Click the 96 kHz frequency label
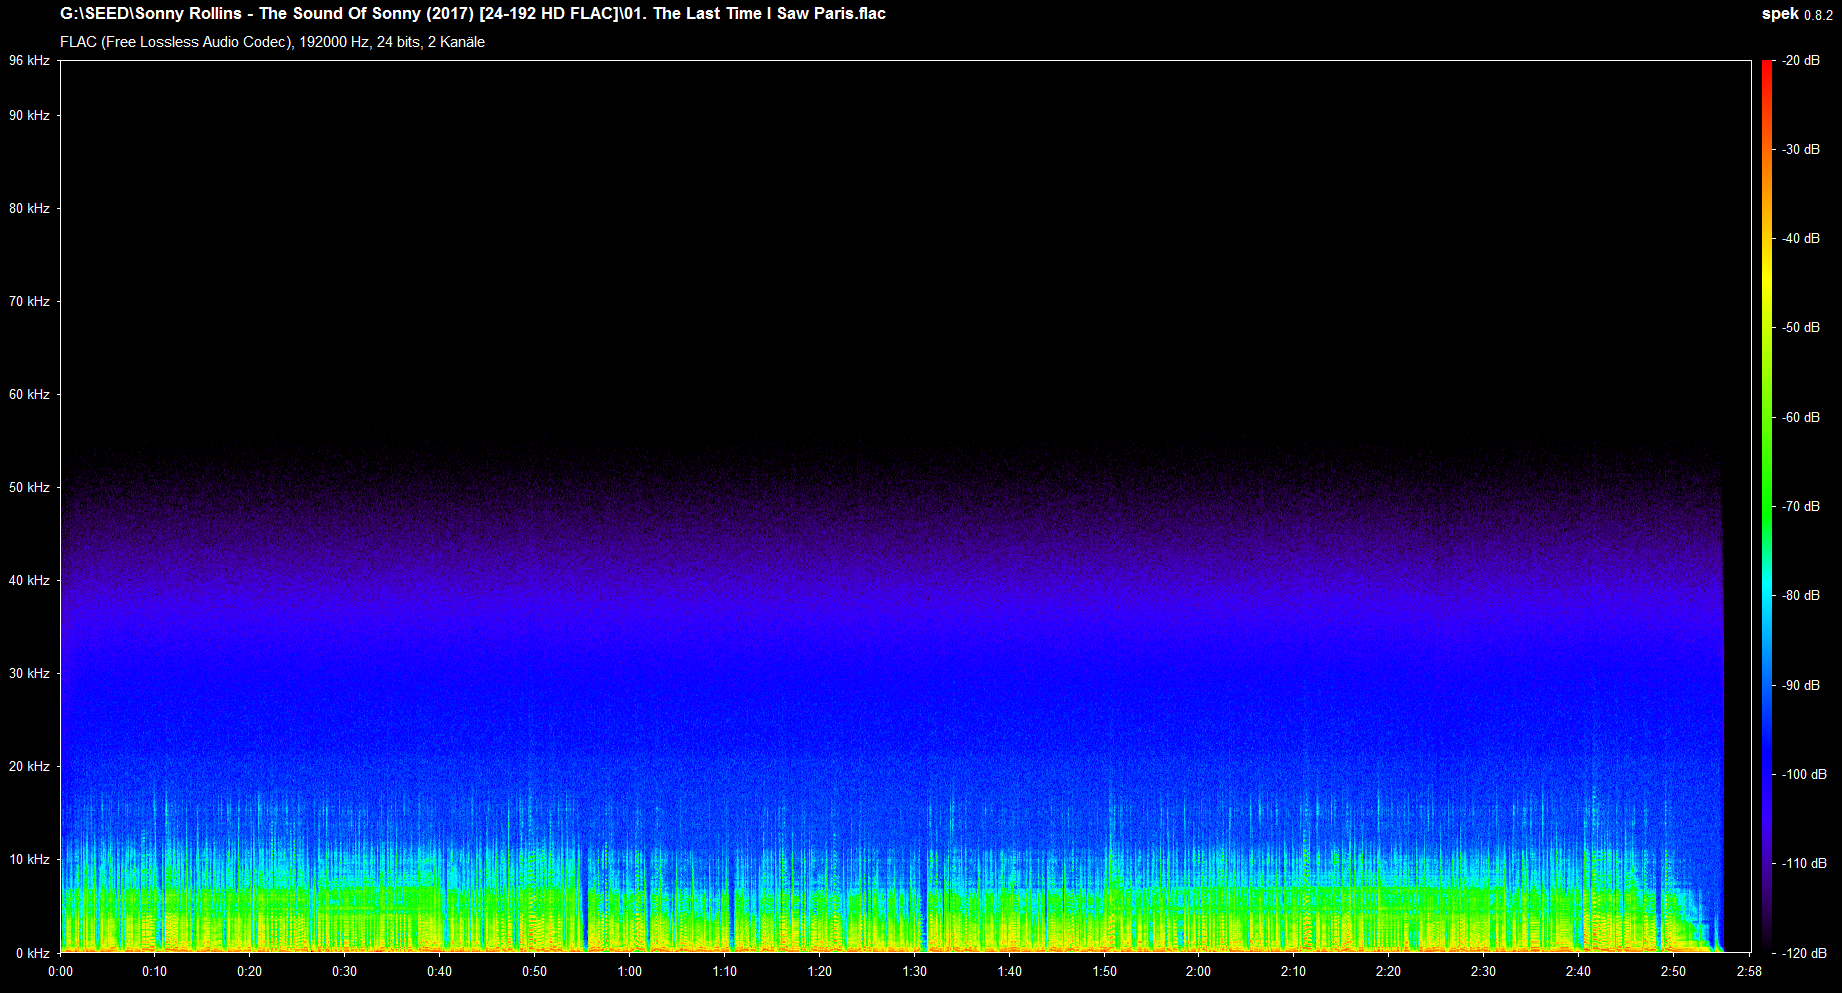Screen dimensions: 1842x993 click(x=29, y=61)
